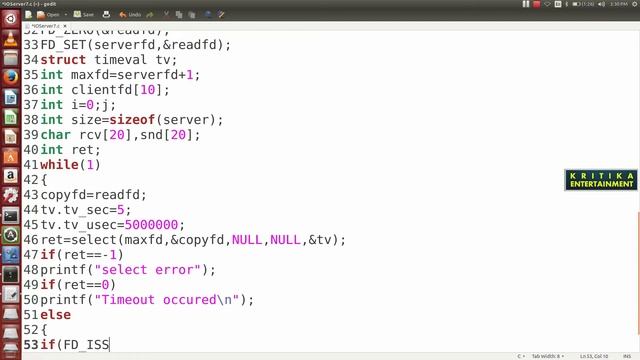Open the sound volume indicator
Viewport: 640px width, 360px height.
(x=601, y=4)
